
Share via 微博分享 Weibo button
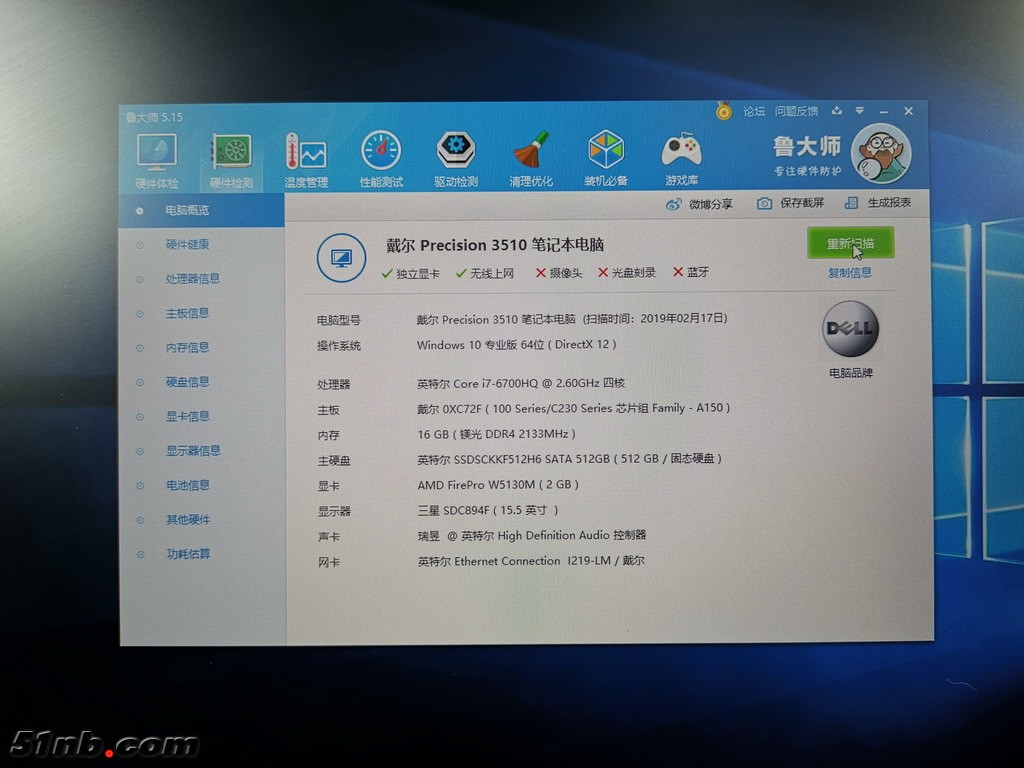699,204
